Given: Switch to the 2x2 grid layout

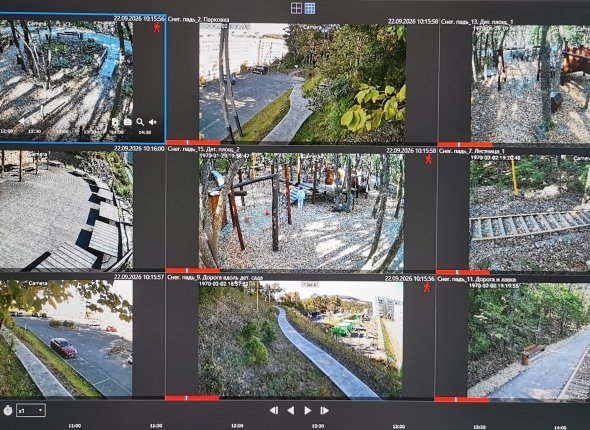Looking at the screenshot, I should point(297,8).
